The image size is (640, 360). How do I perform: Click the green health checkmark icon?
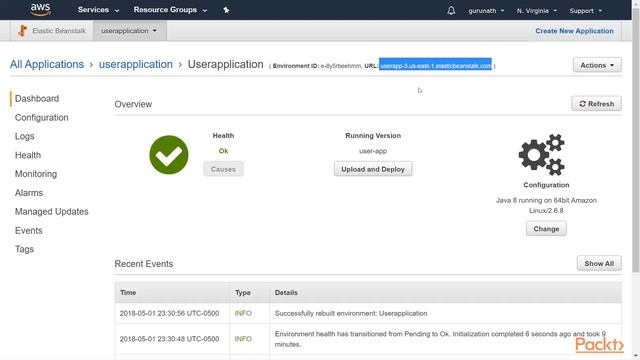169,155
